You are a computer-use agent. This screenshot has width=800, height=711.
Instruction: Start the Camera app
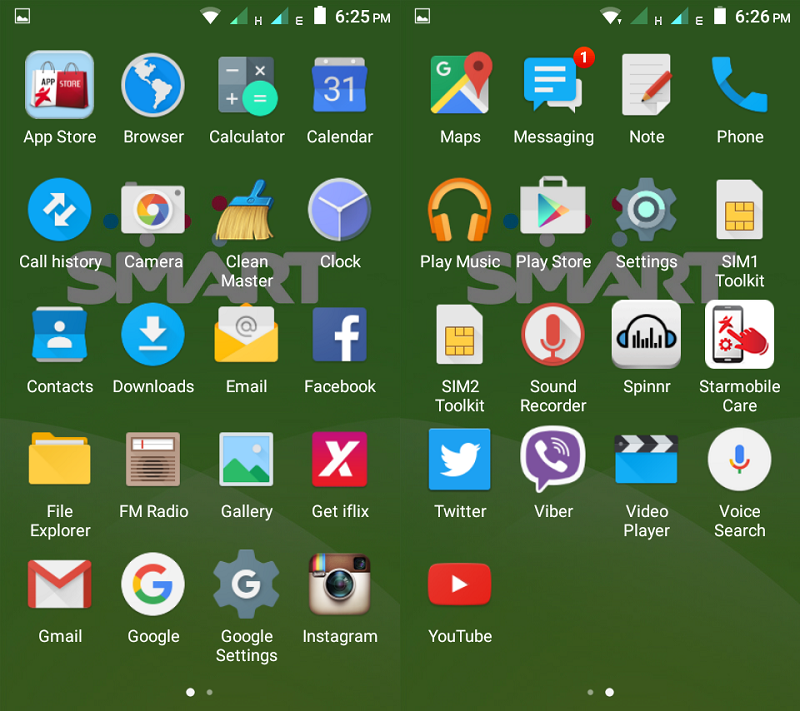(x=153, y=210)
